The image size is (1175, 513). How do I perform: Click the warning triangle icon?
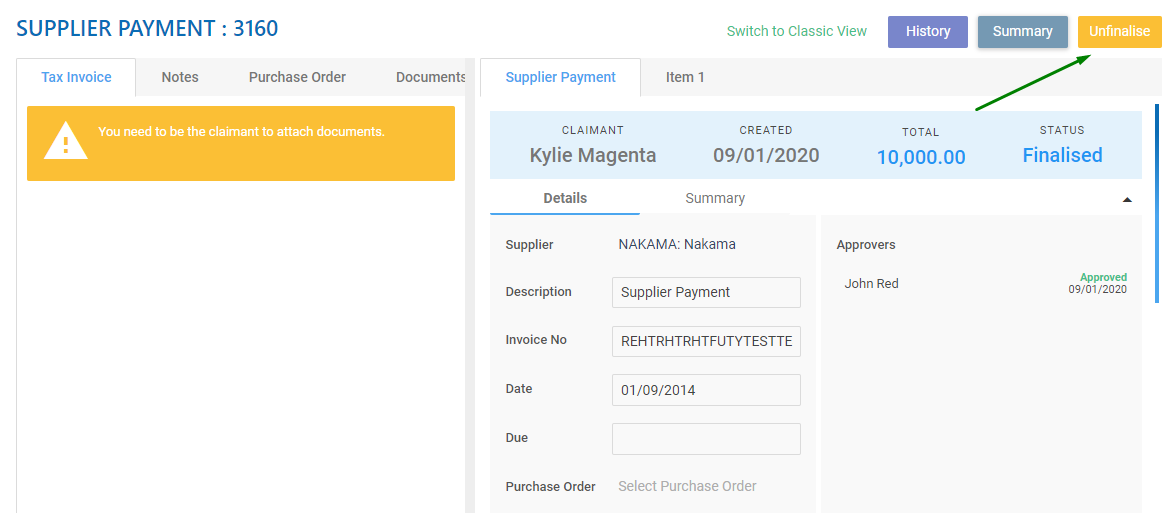(66, 141)
